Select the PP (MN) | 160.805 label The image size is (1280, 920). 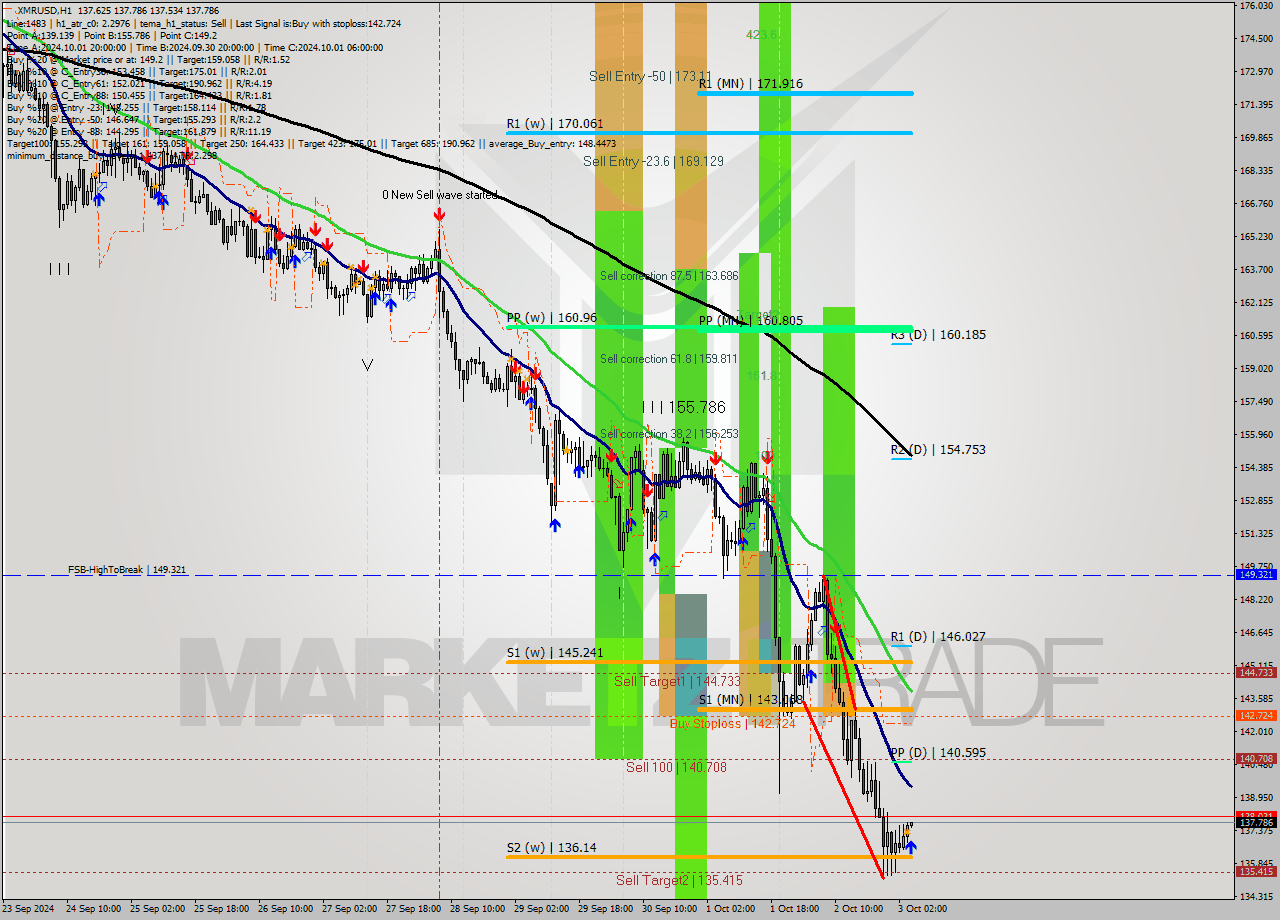click(750, 321)
